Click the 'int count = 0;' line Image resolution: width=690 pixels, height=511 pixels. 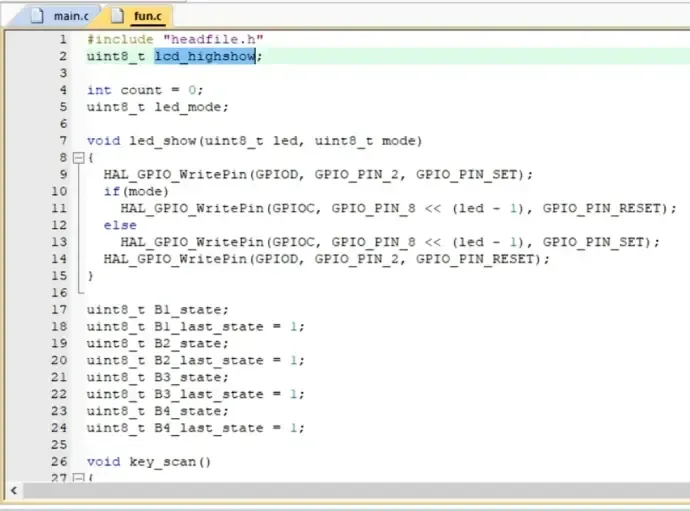click(138, 90)
